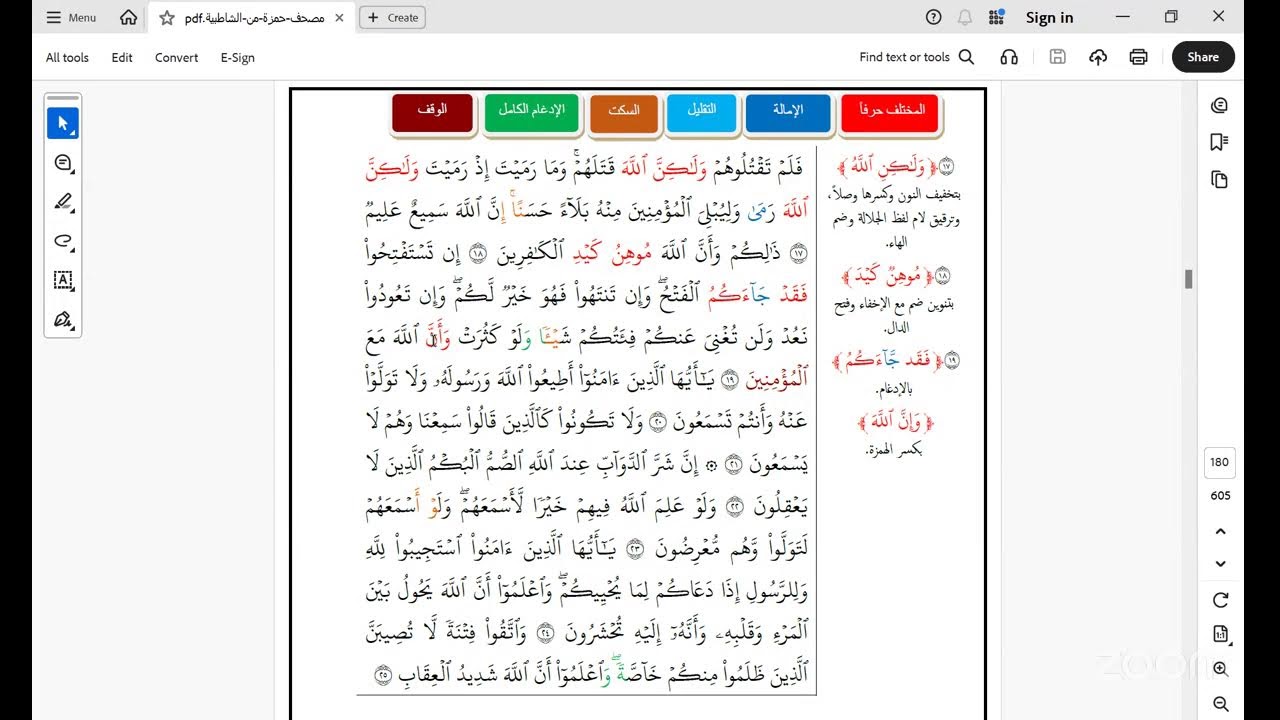1280x720 pixels.
Task: Select the freehand draw tool
Action: [63, 241]
